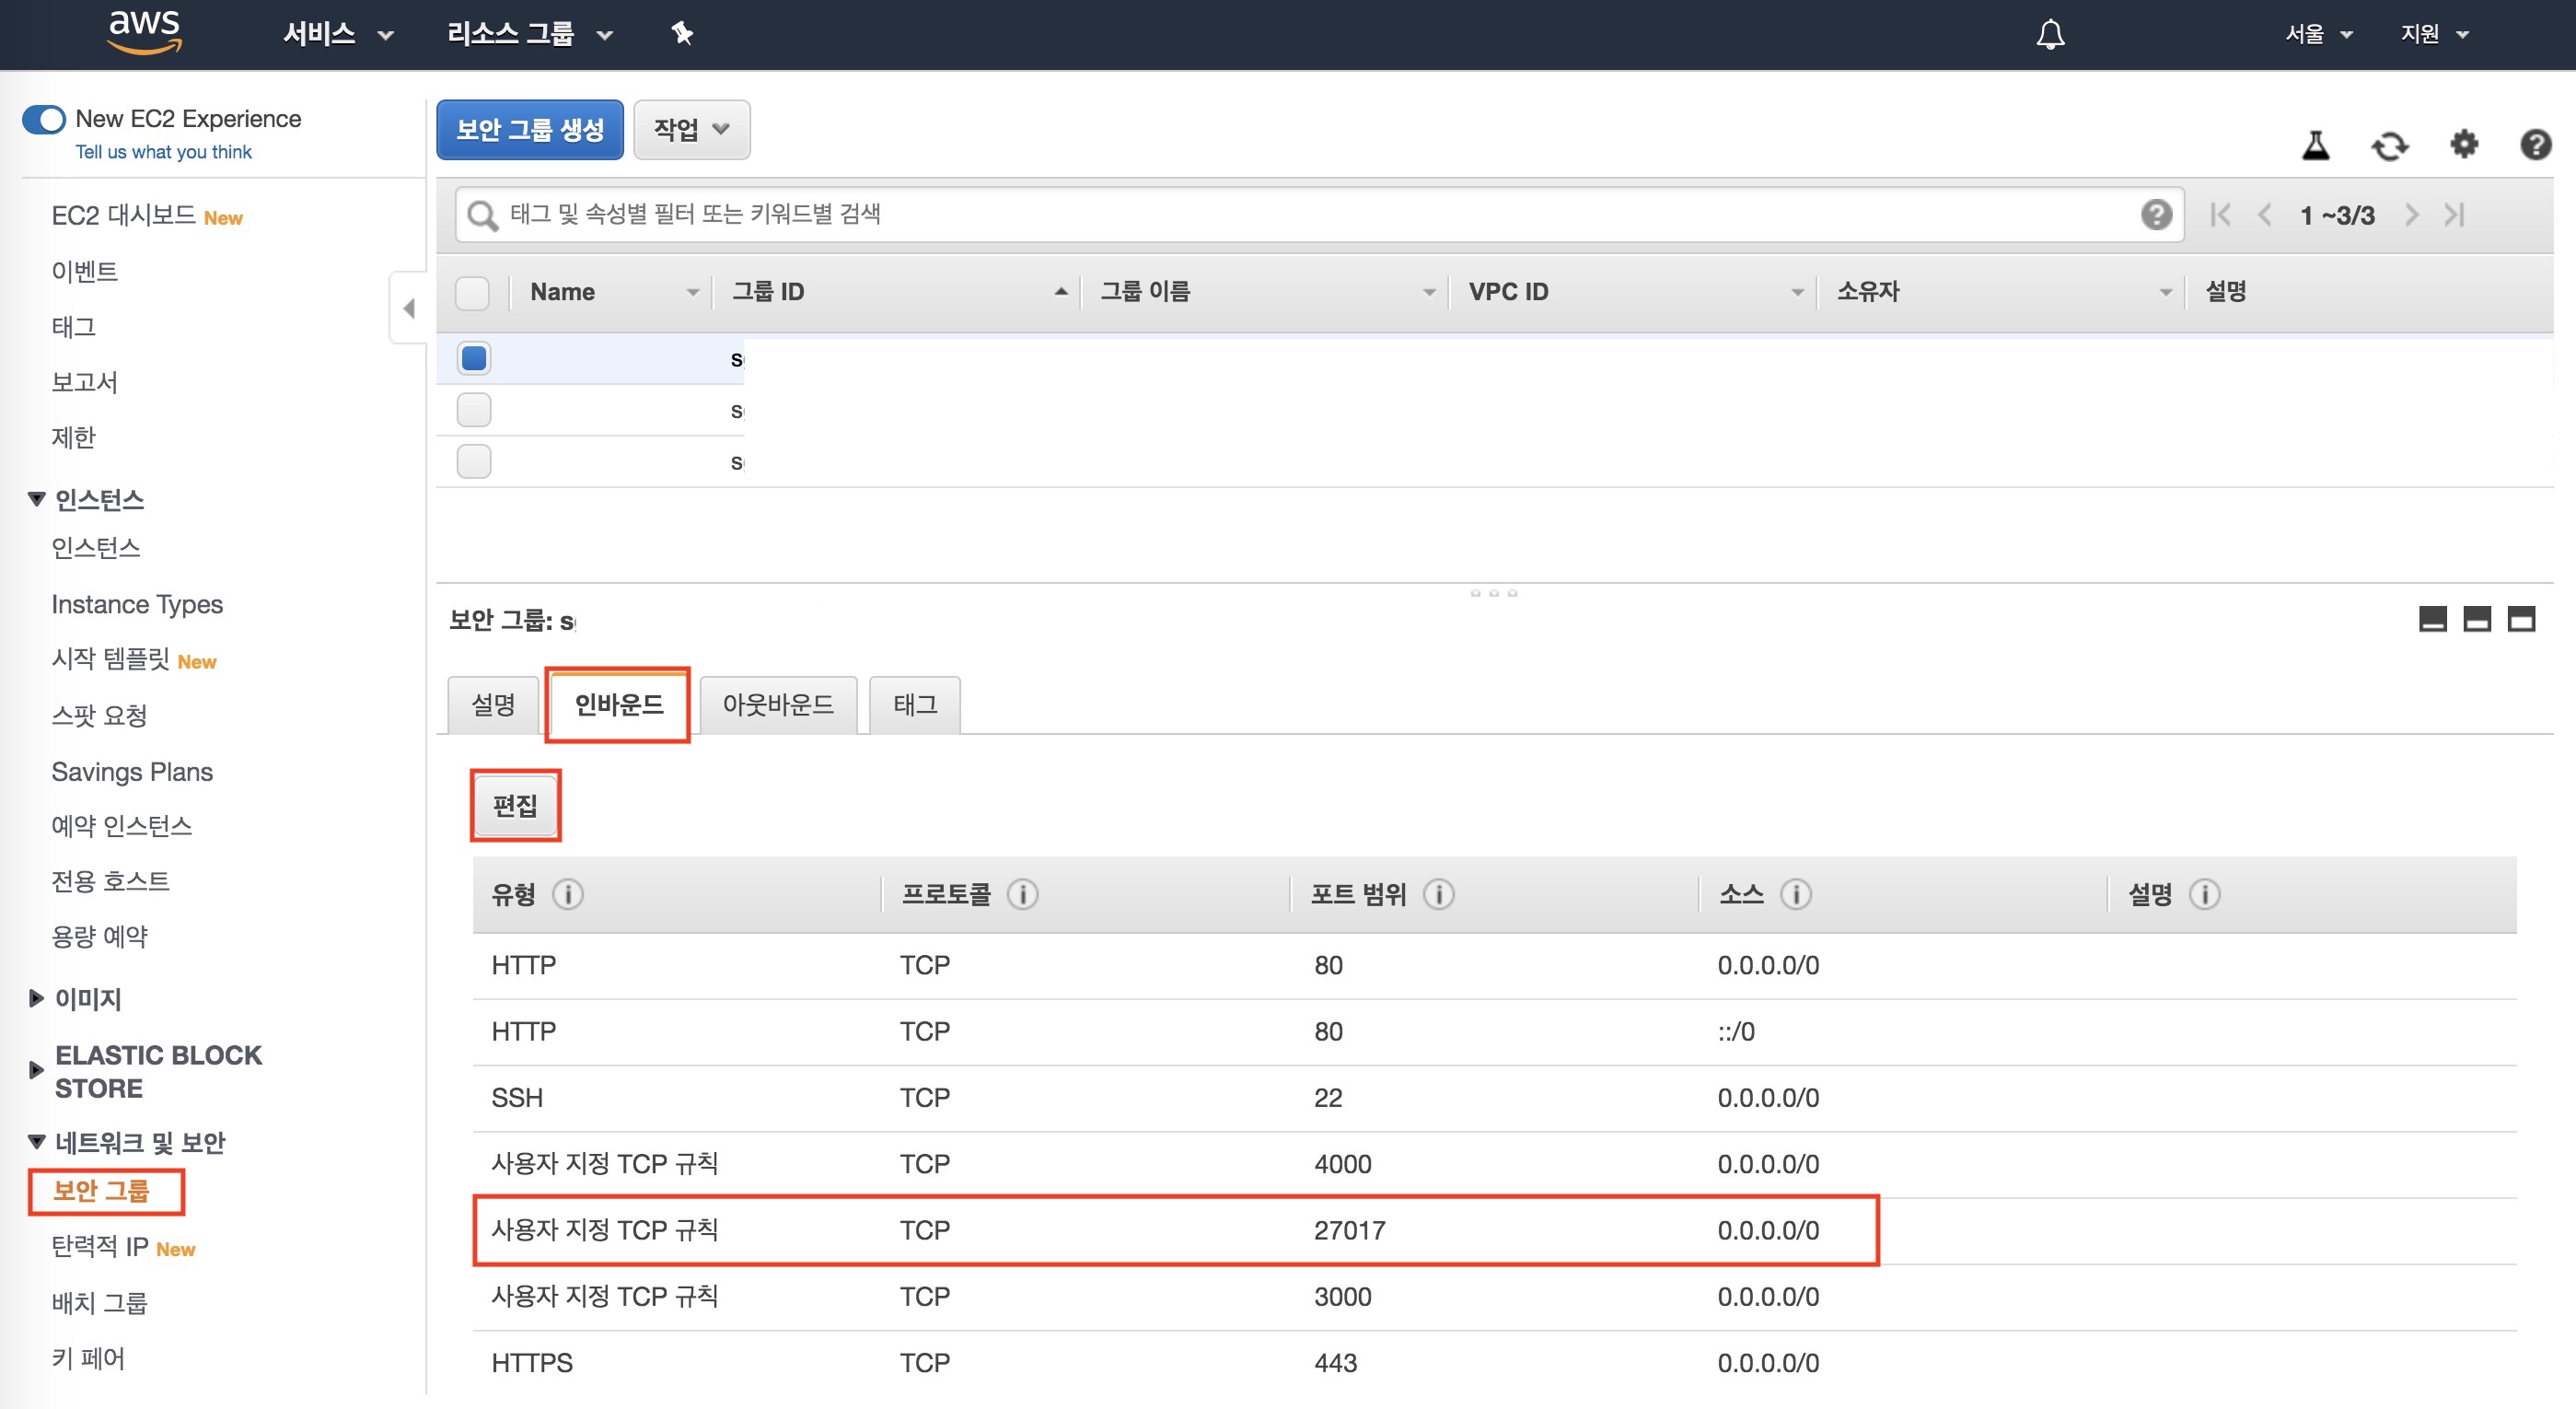Refresh the security group list
The width and height of the screenshot is (2576, 1409).
coord(2390,145)
